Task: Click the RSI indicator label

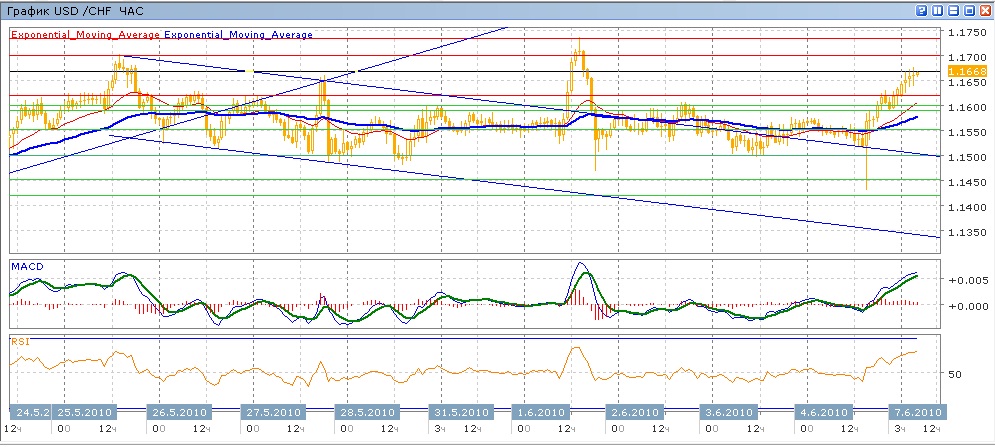Action: (20, 341)
